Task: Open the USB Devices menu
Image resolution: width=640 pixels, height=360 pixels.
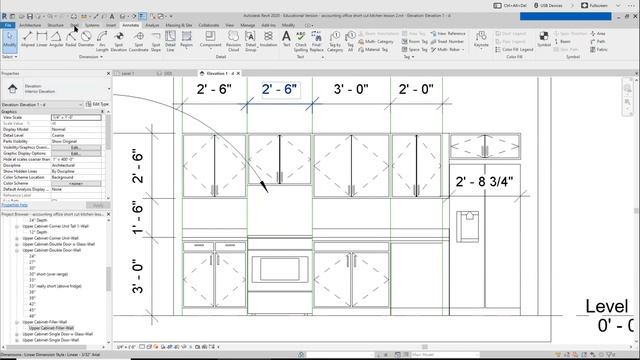Action: (548, 6)
